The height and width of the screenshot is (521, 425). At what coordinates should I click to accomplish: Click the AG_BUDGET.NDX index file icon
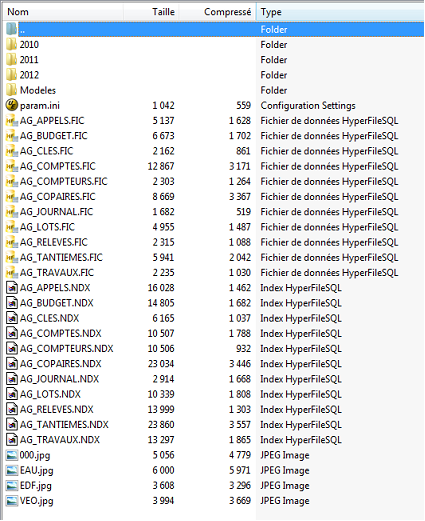point(12,303)
